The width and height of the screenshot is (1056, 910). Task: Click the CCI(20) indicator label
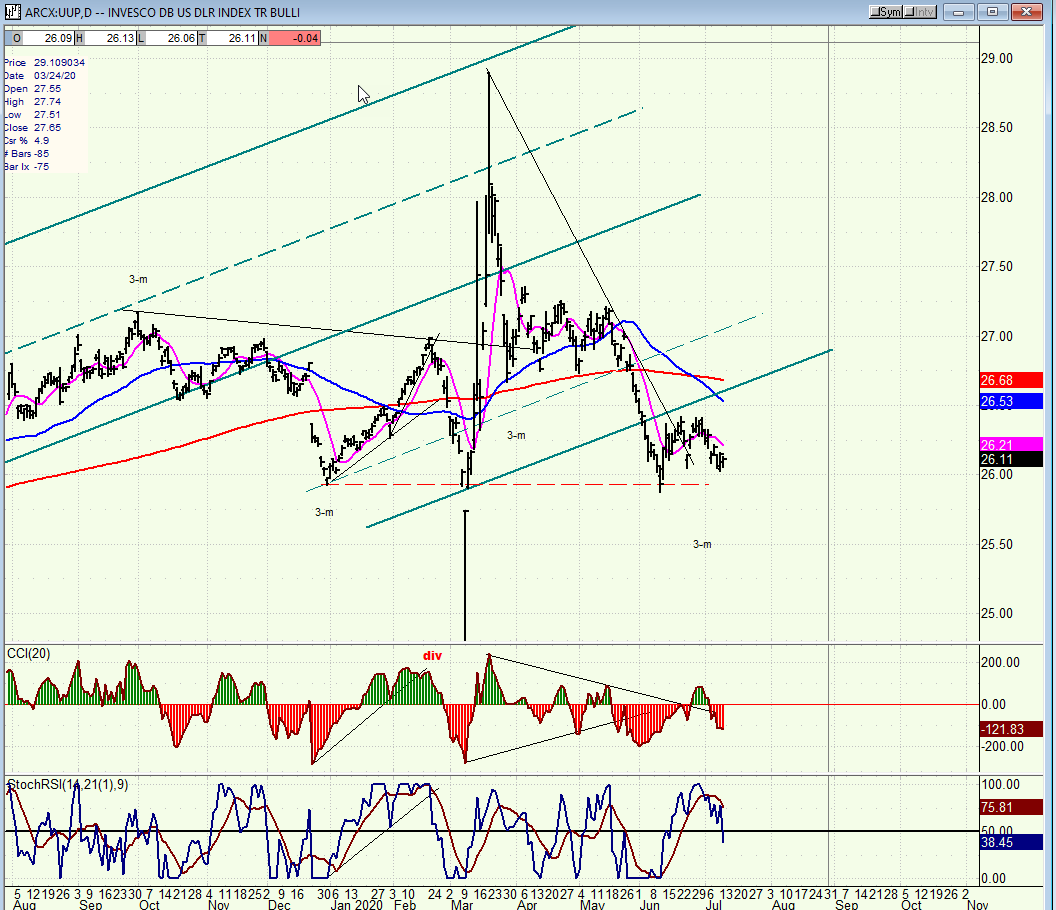tap(28, 654)
